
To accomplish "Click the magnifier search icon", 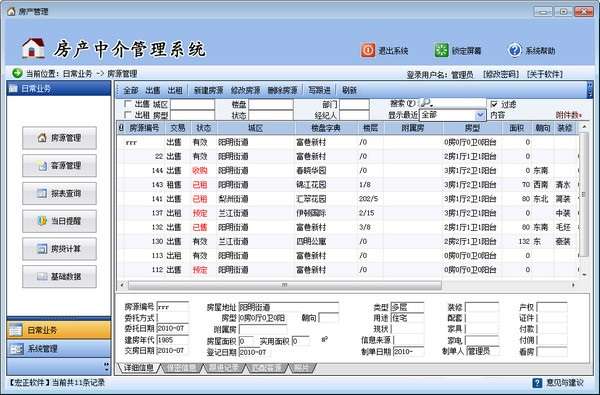I will point(426,103).
